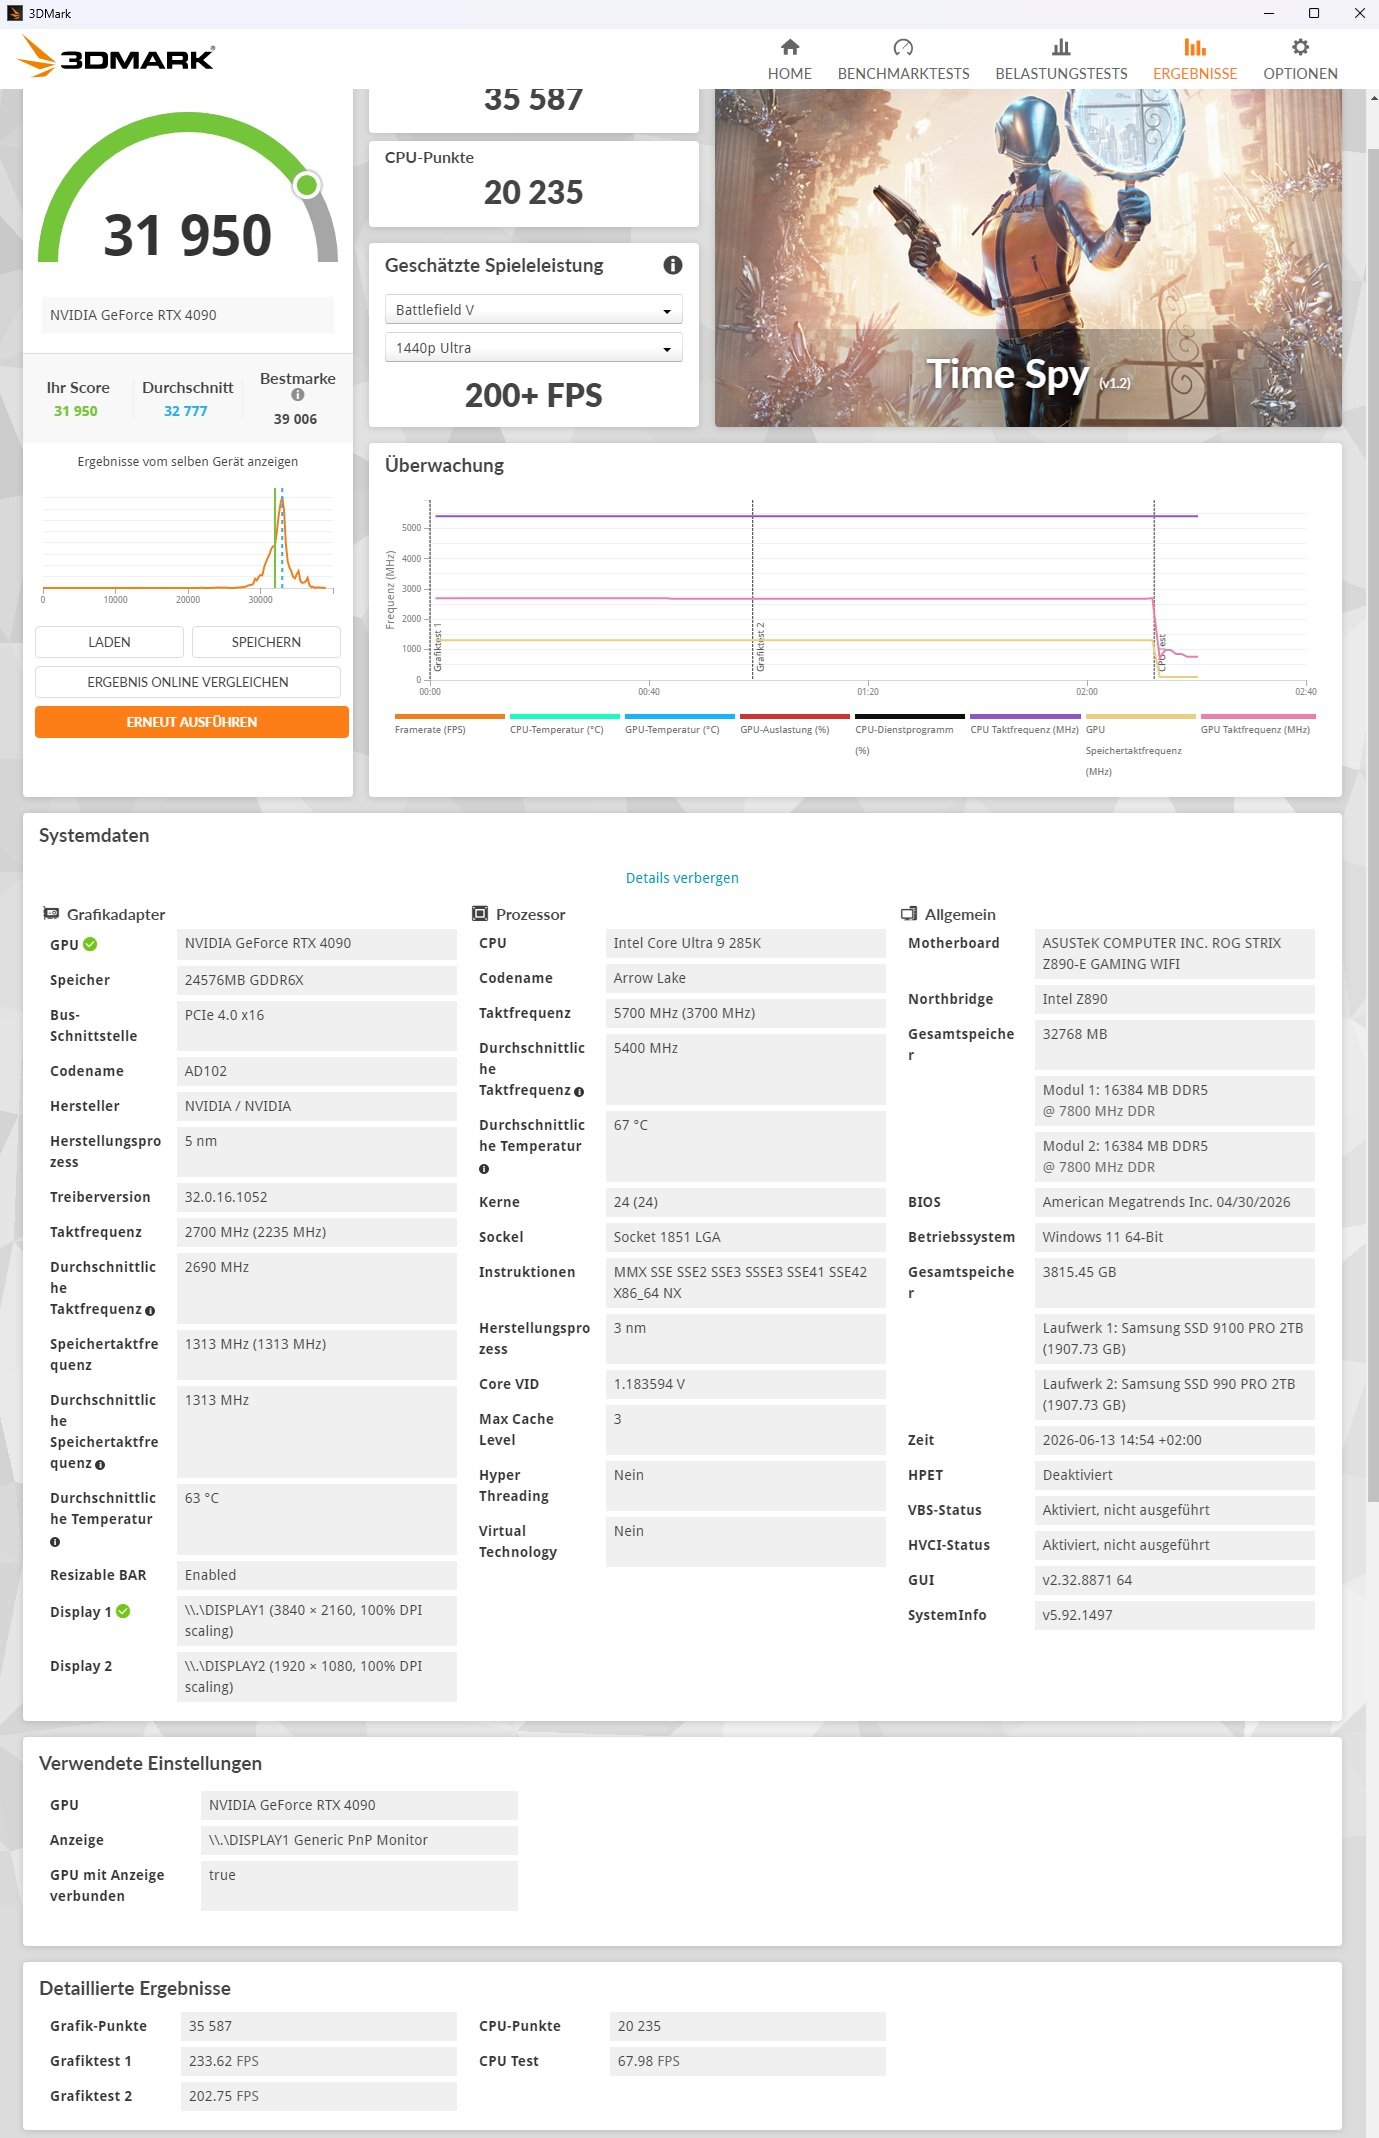This screenshot has height=2138, width=1379.
Task: Show info for CPU Durchschnittliche Temperatur
Action: tap(484, 1169)
